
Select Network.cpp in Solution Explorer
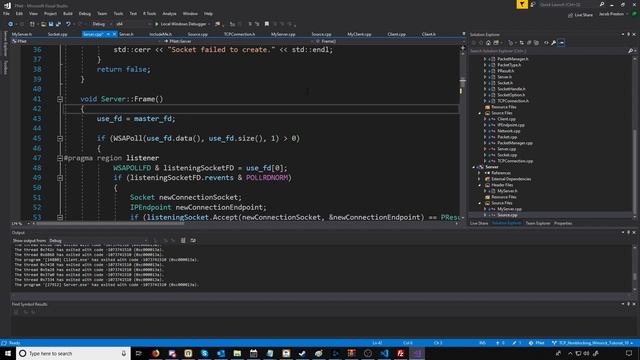pyautogui.click(x=509, y=131)
